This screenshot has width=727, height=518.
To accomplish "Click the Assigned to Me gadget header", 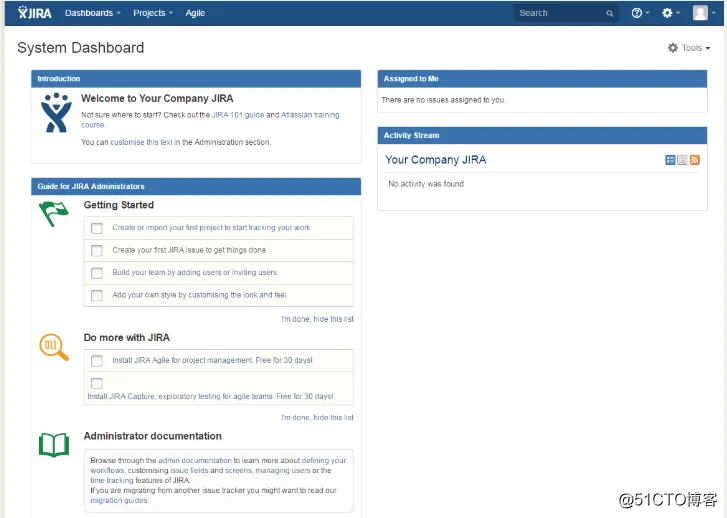I will click(x=542, y=79).
